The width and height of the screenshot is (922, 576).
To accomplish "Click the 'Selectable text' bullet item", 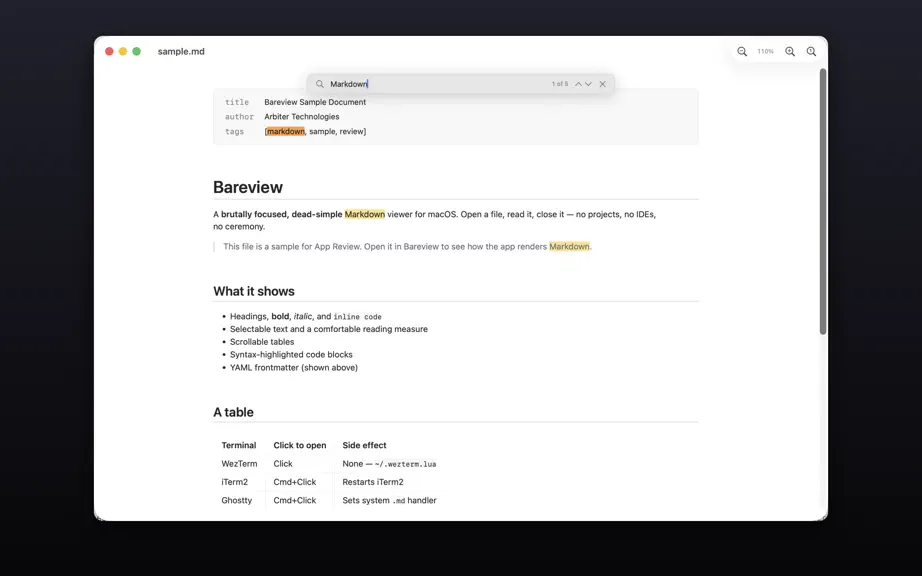I will click(329, 329).
